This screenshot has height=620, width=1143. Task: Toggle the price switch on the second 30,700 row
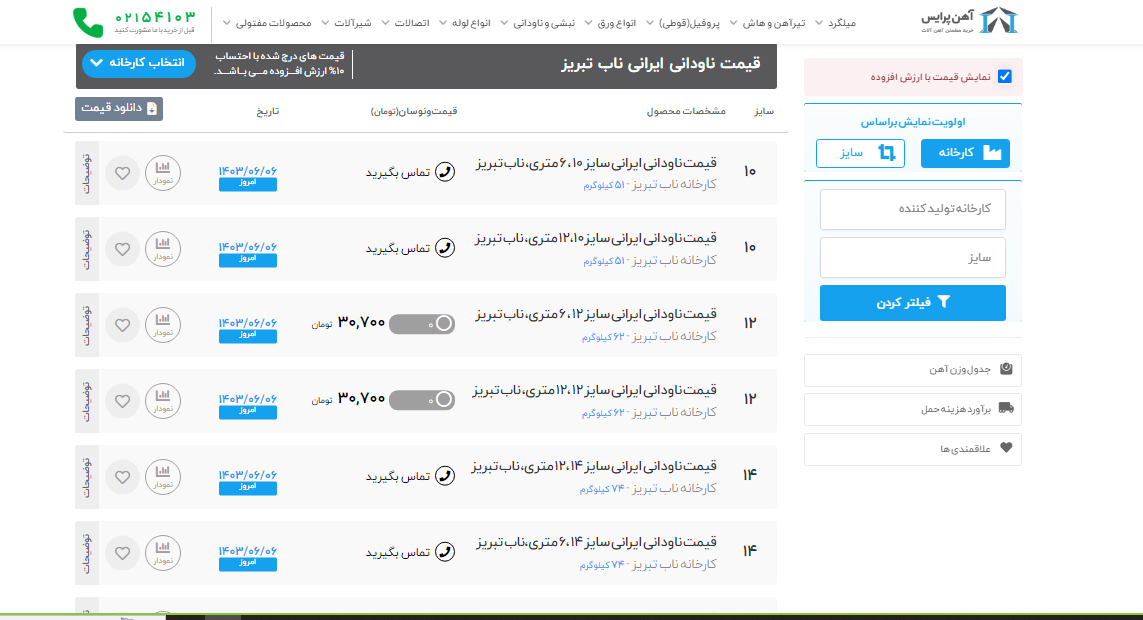[x=421, y=399]
